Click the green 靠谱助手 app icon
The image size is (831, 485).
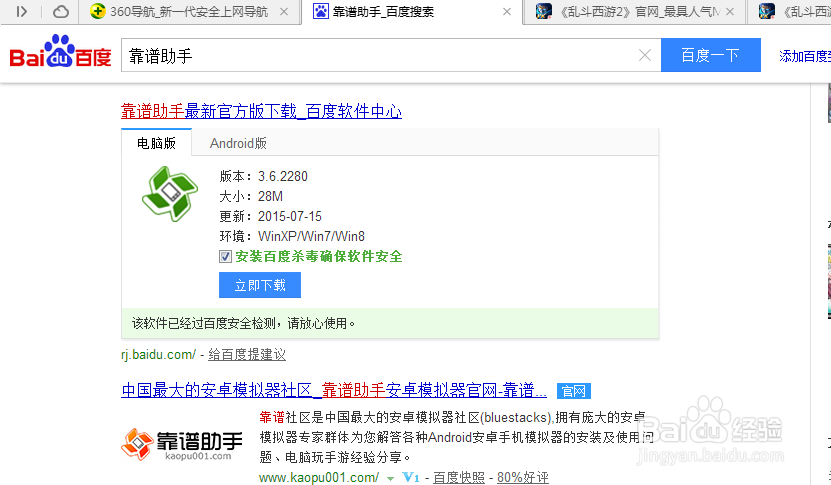pos(170,193)
